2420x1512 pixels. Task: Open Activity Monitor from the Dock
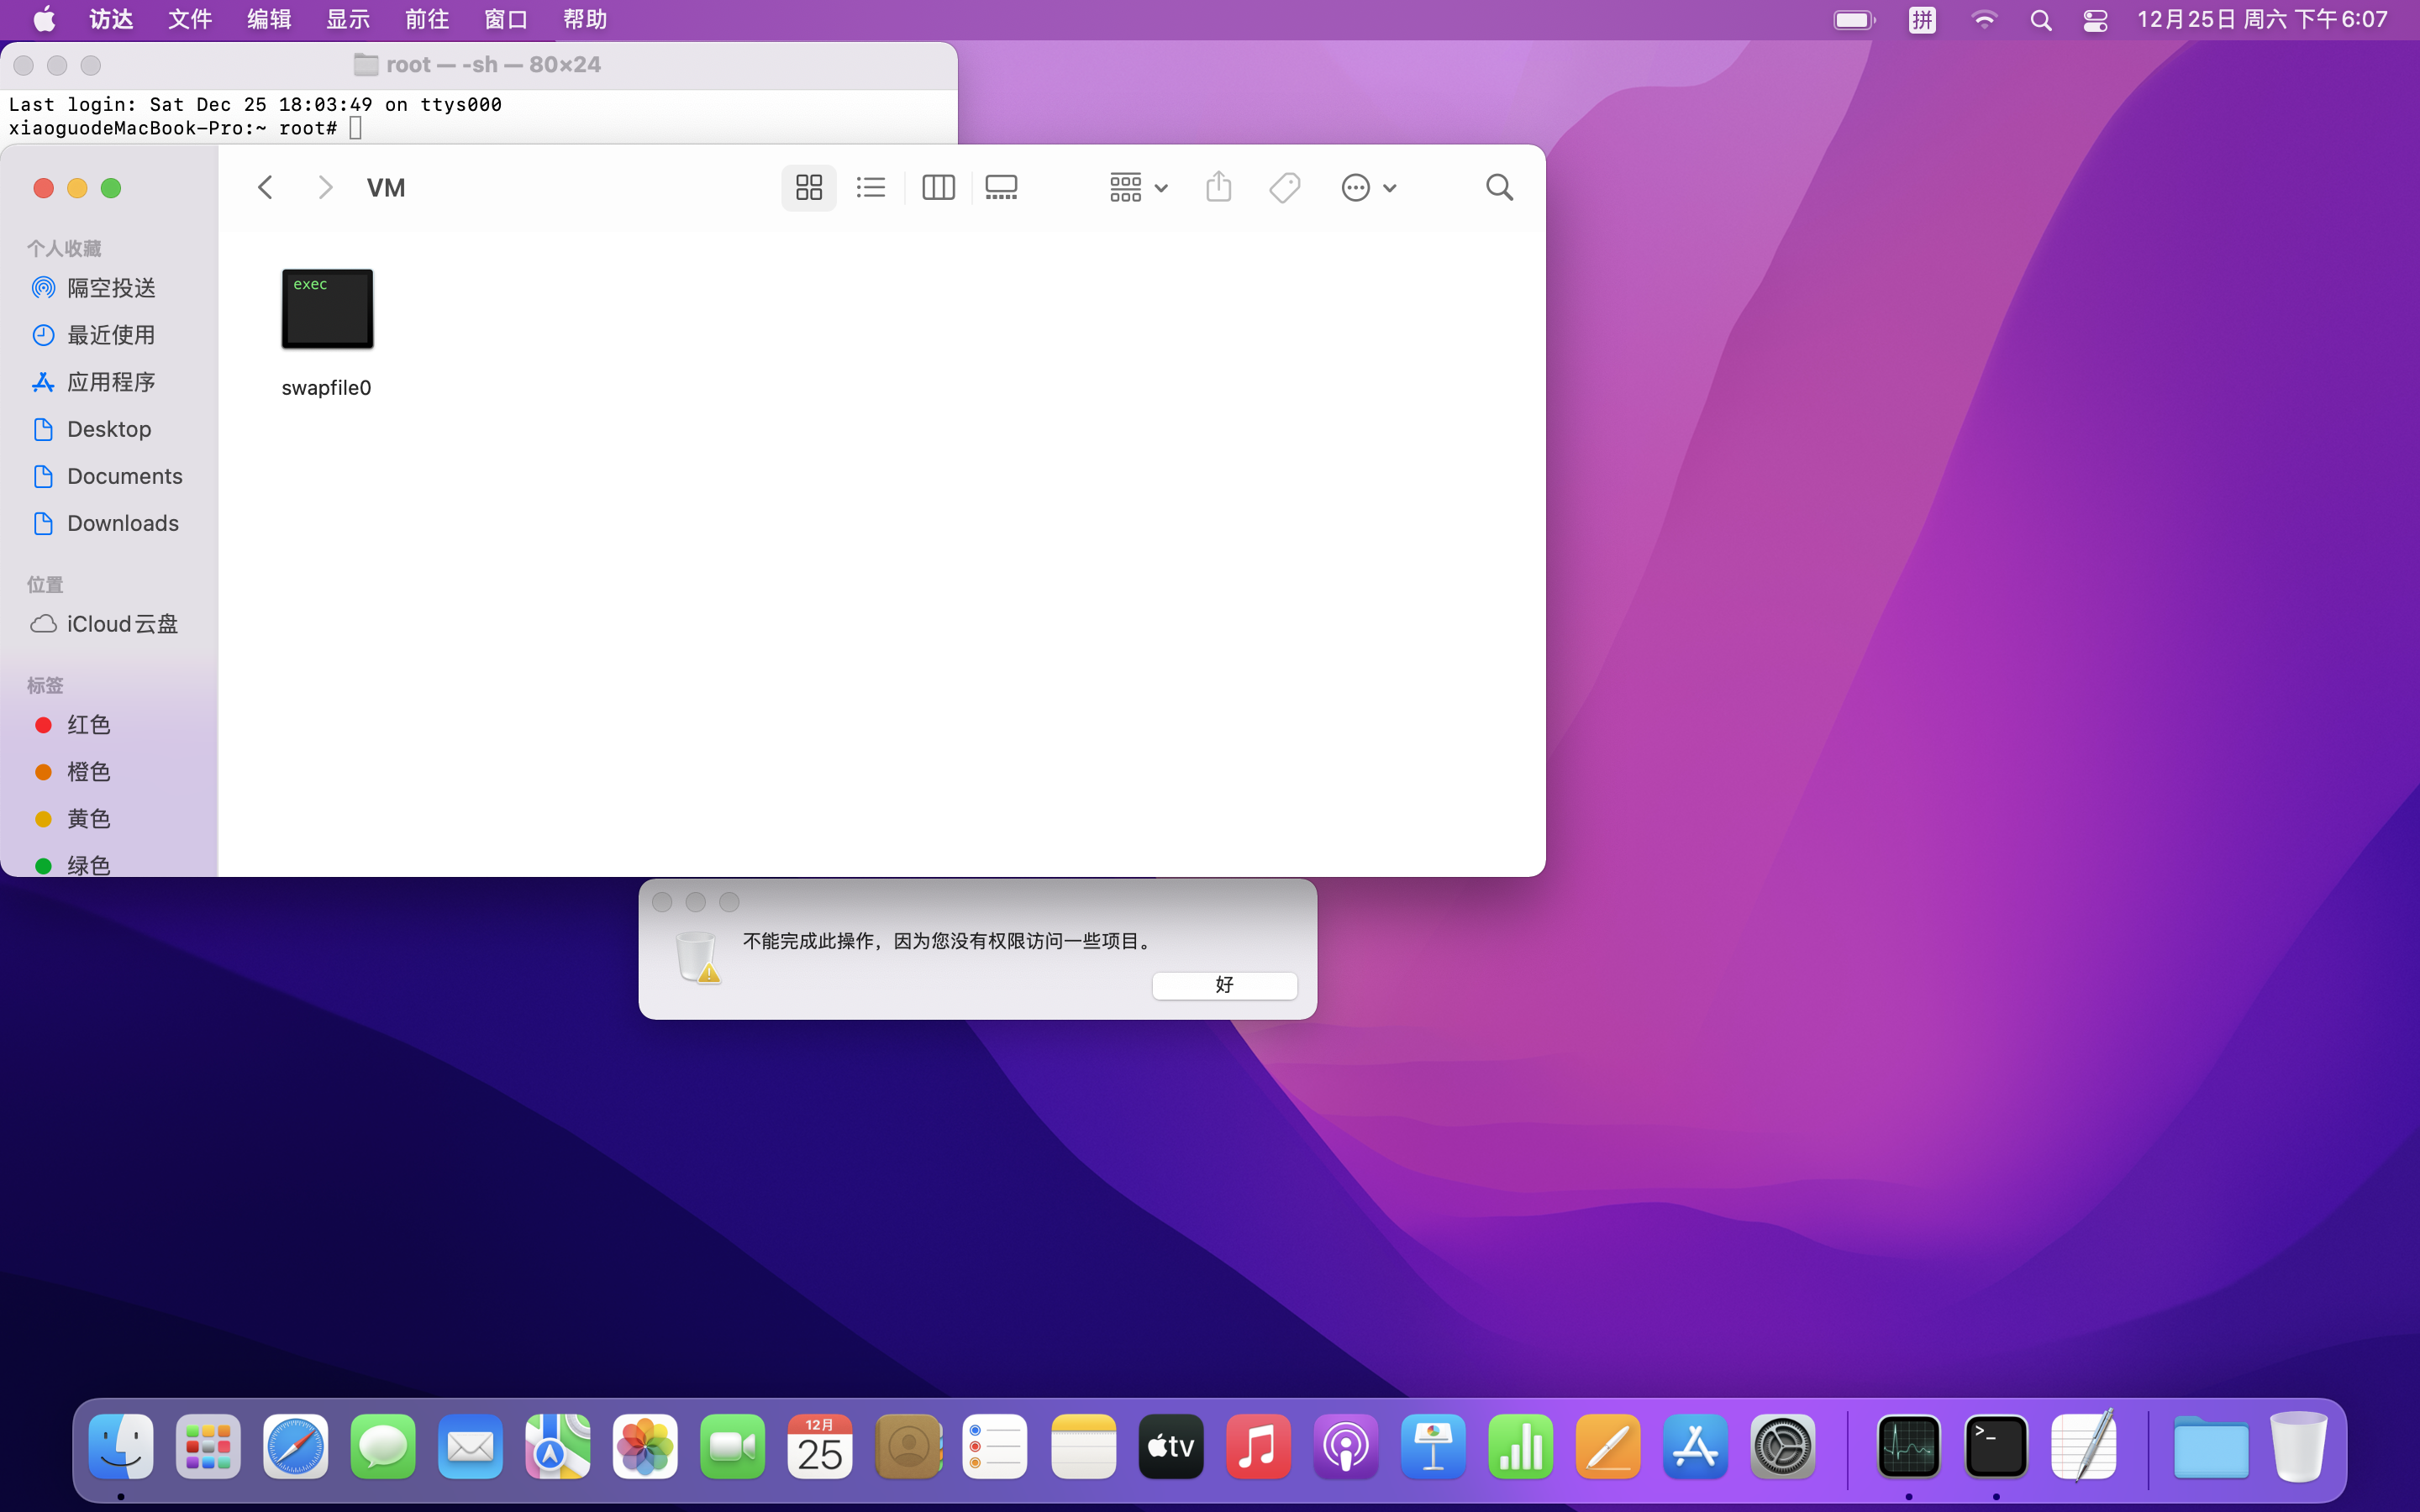pos(1908,1447)
